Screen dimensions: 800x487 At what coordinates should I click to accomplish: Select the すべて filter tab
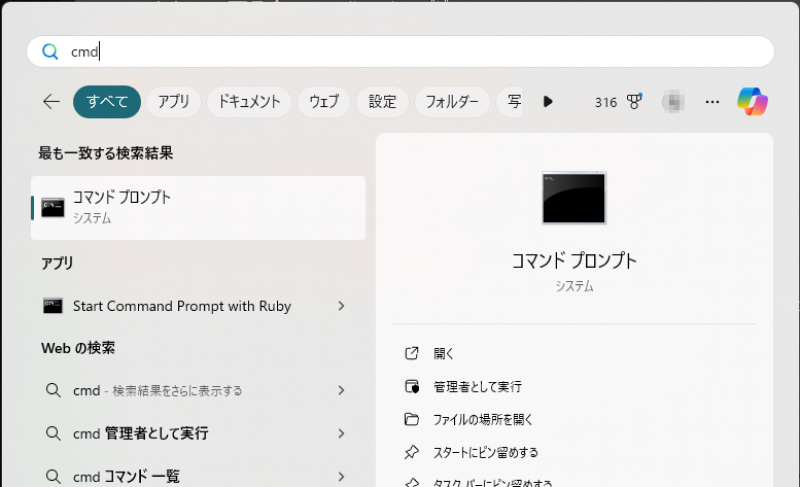107,102
